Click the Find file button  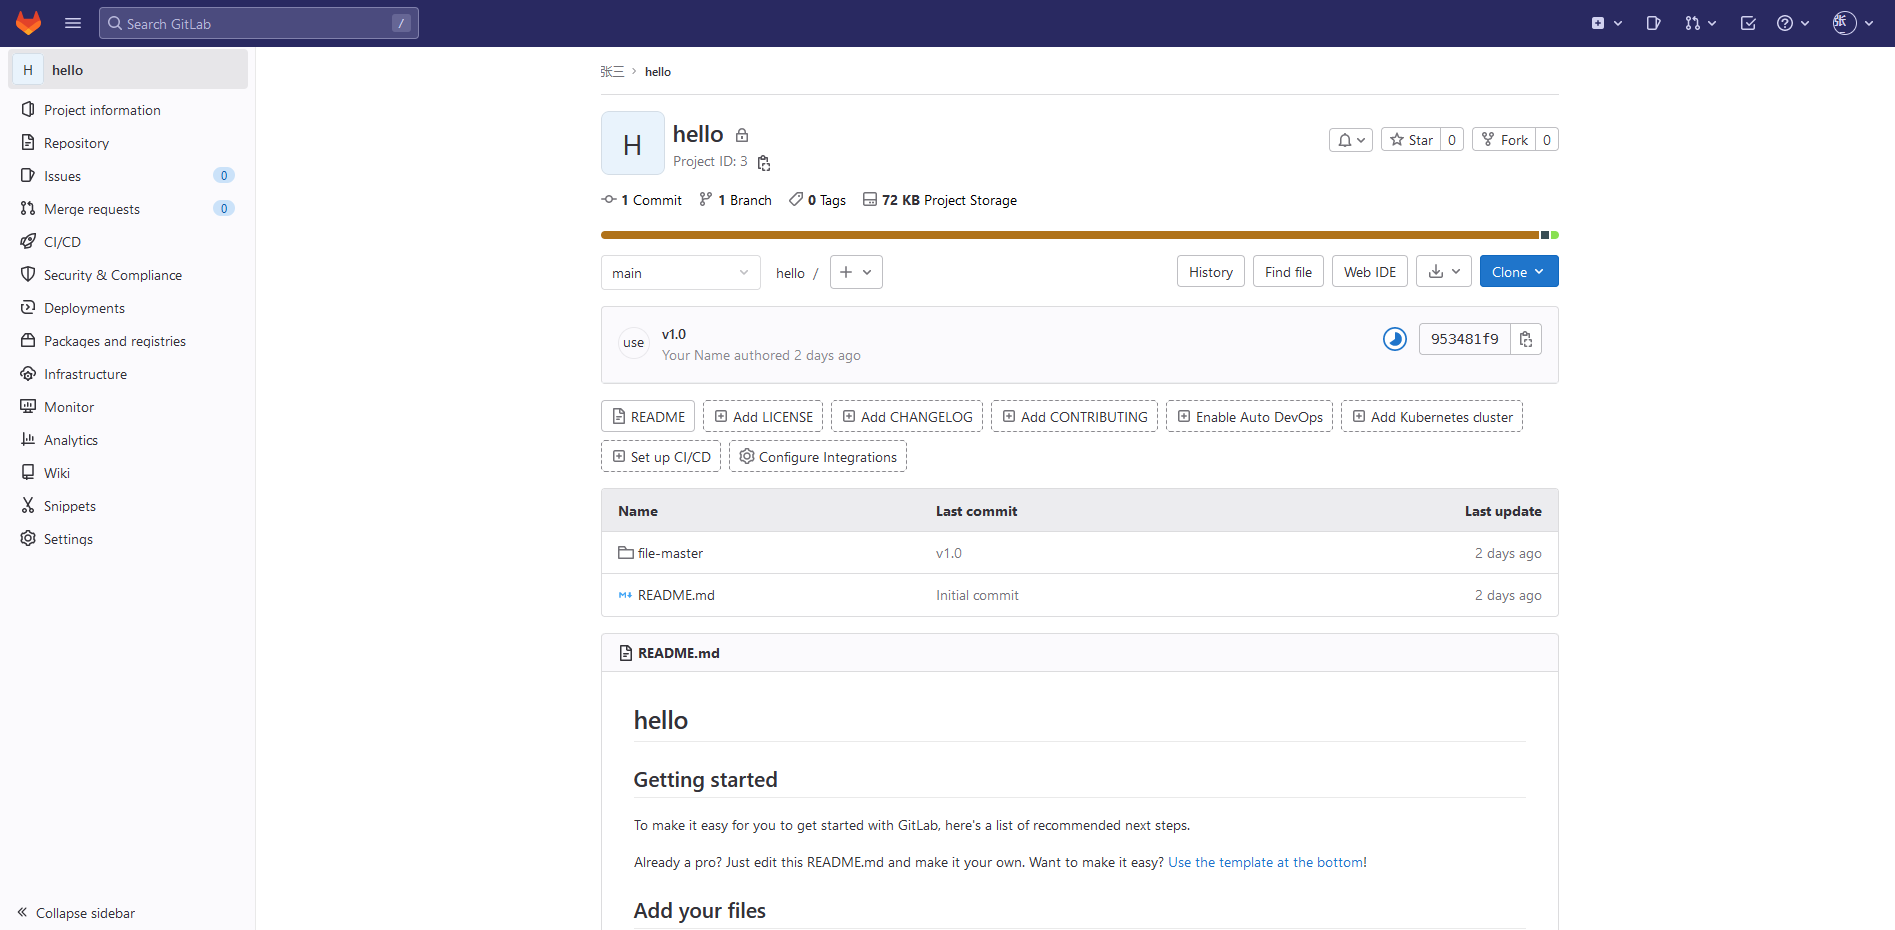(1288, 272)
